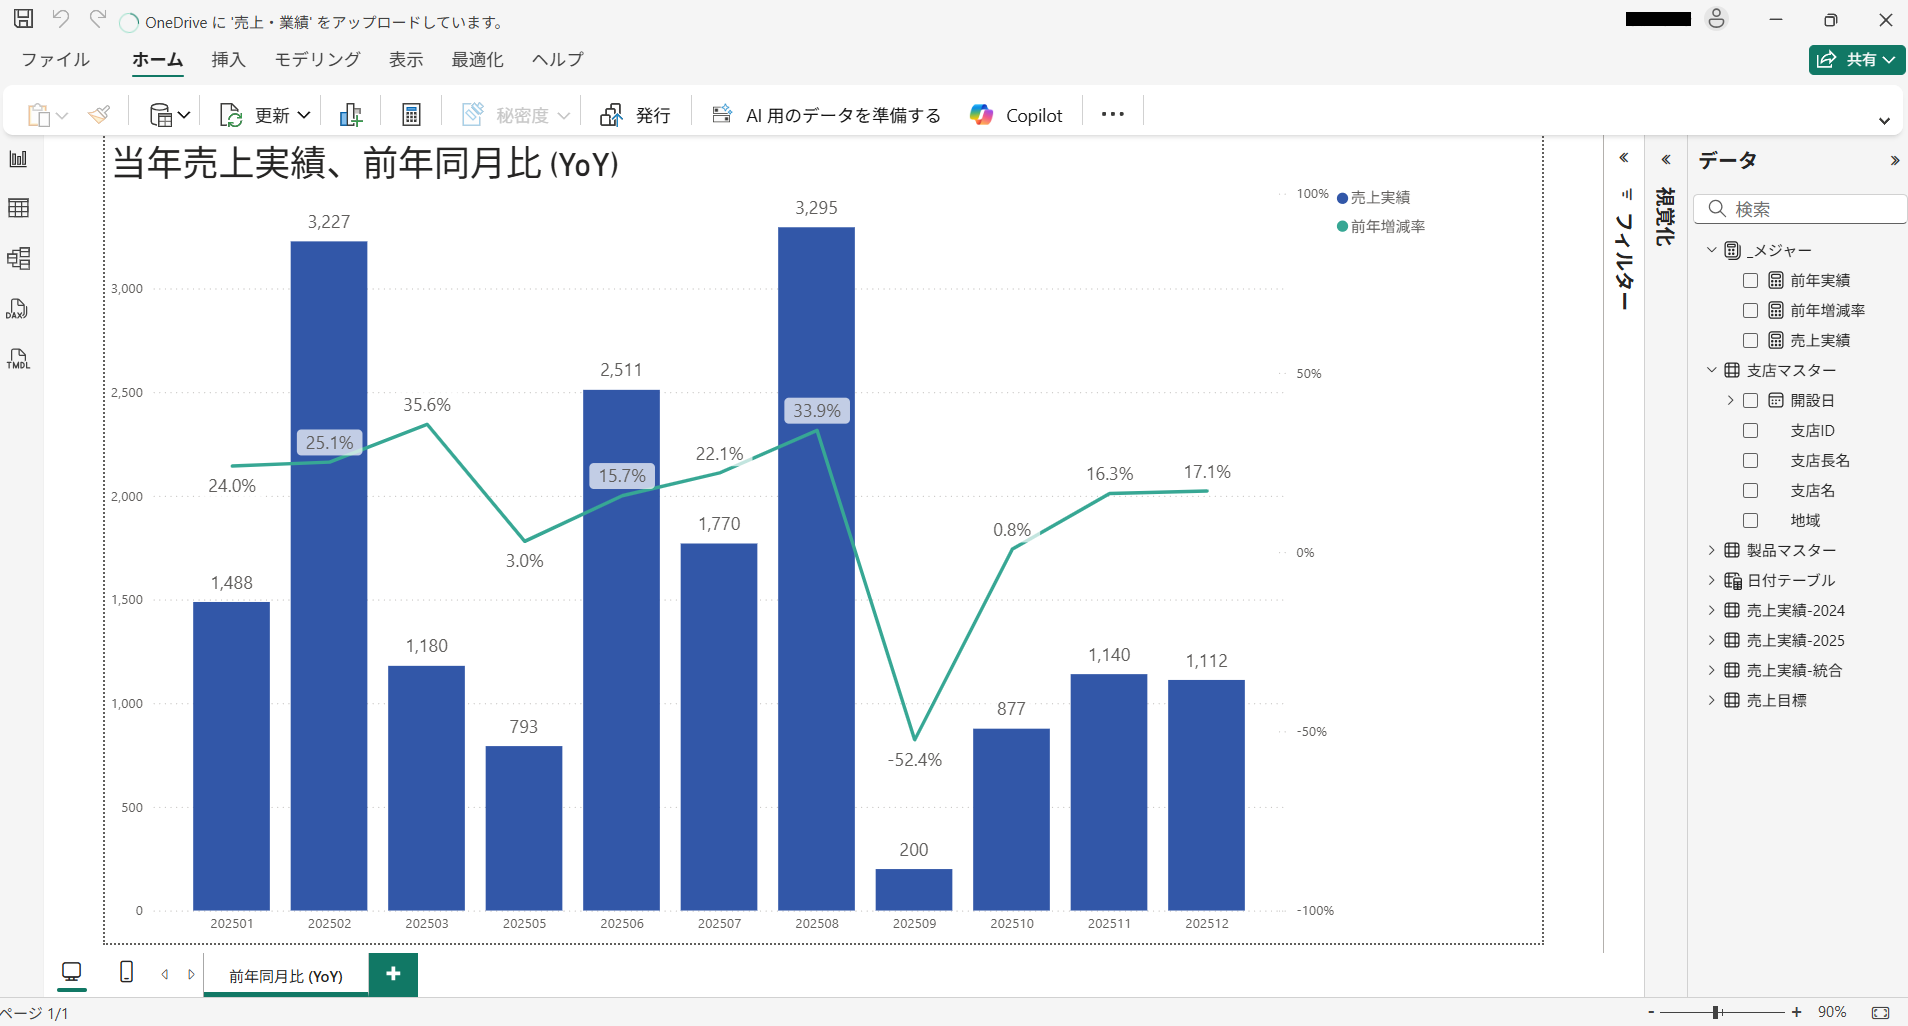This screenshot has width=1908, height=1026.
Task: Check the 売上実績 field checkbox
Action: point(1750,340)
